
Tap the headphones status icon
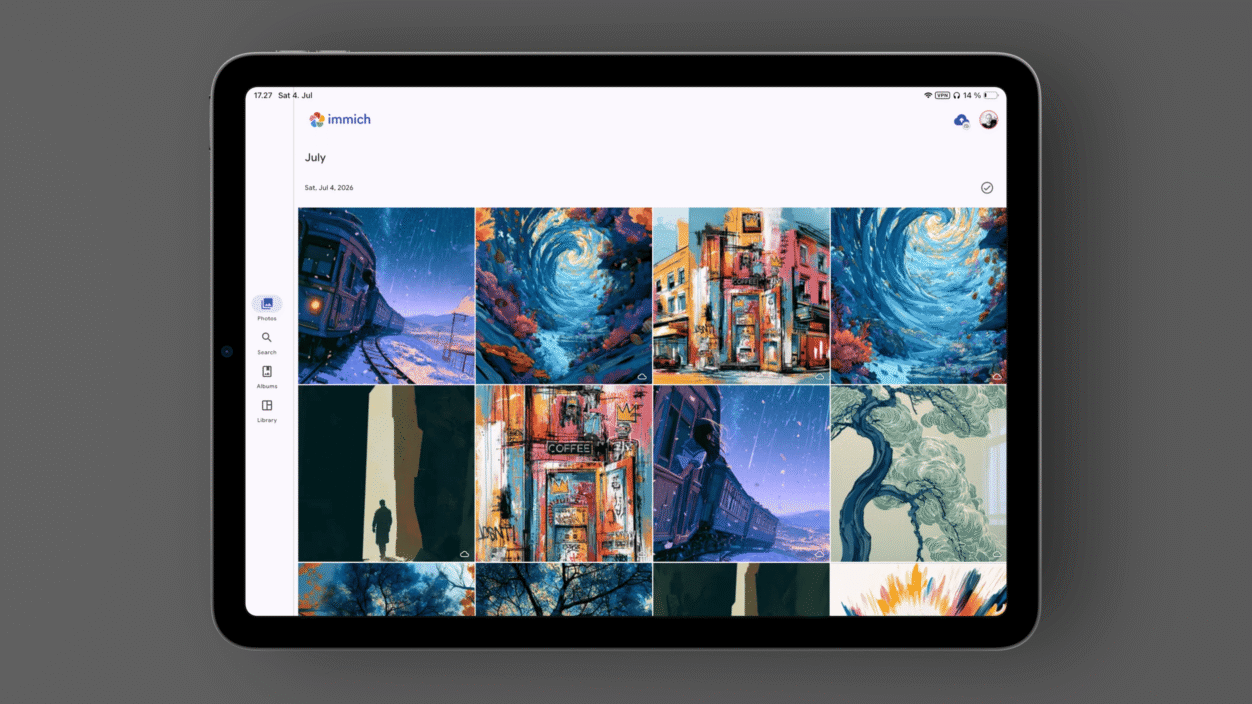pos(956,95)
